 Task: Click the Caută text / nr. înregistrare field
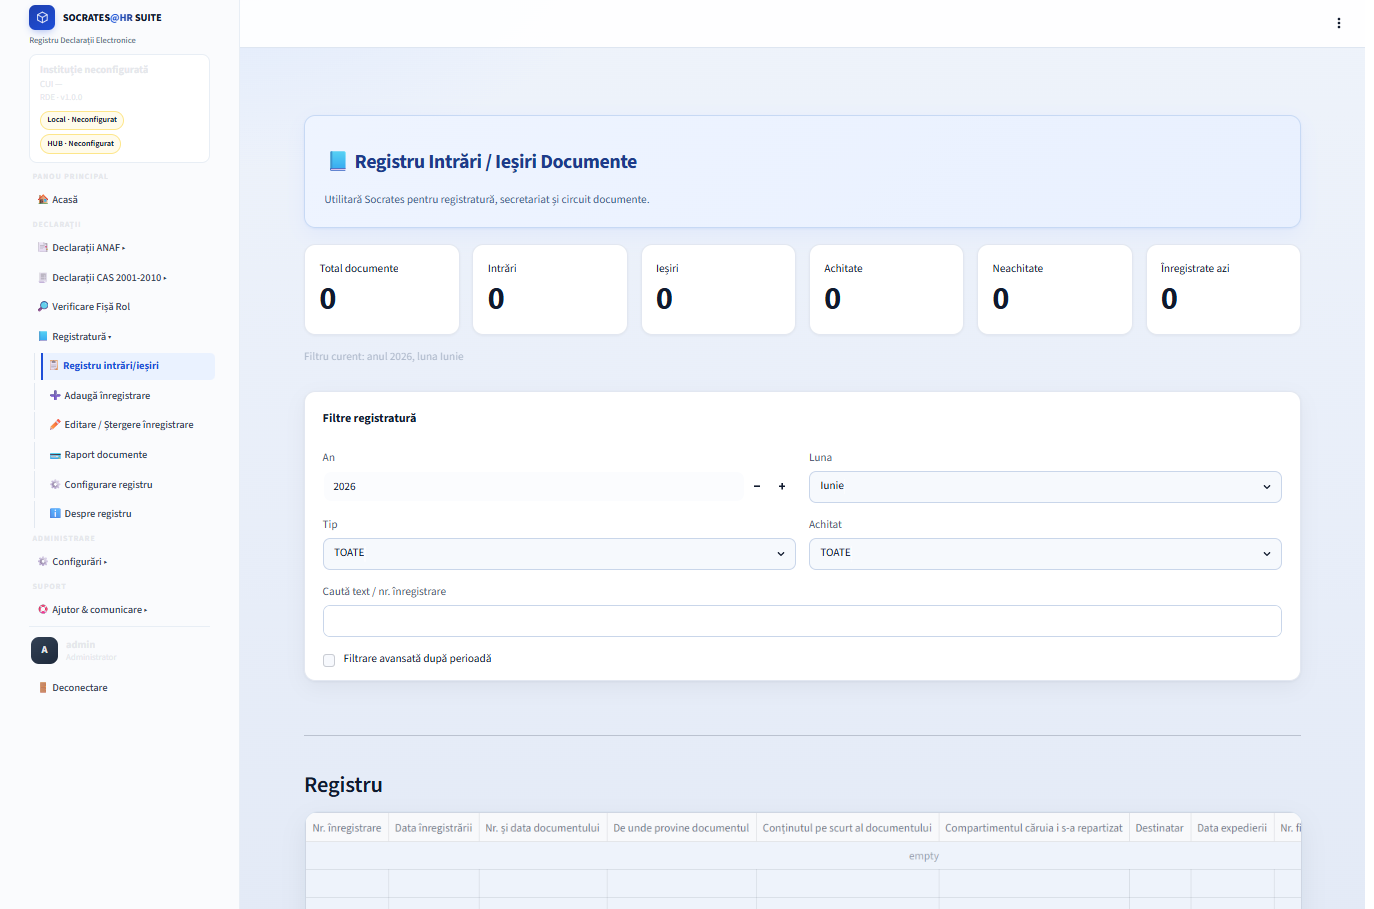(x=802, y=621)
